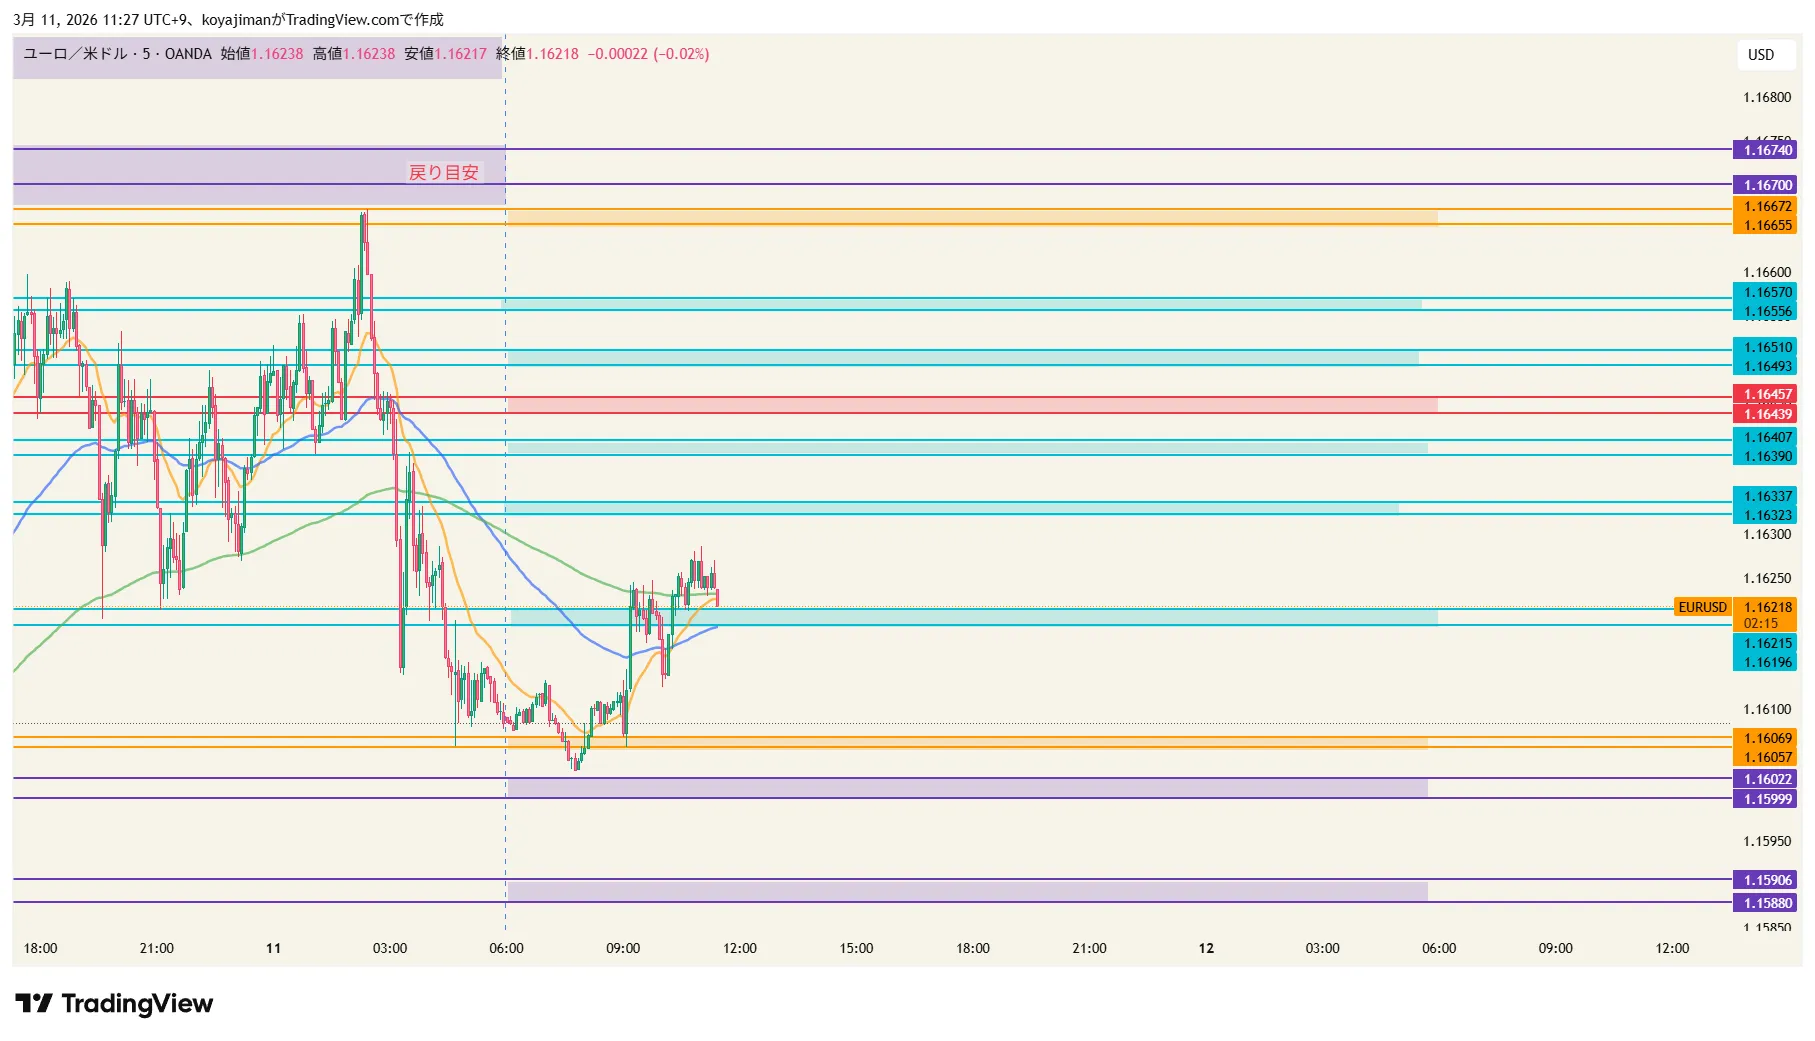Image resolution: width=1815 pixels, height=1041 pixels.
Task: Click the orange current price label 1.16218
Action: [1764, 607]
